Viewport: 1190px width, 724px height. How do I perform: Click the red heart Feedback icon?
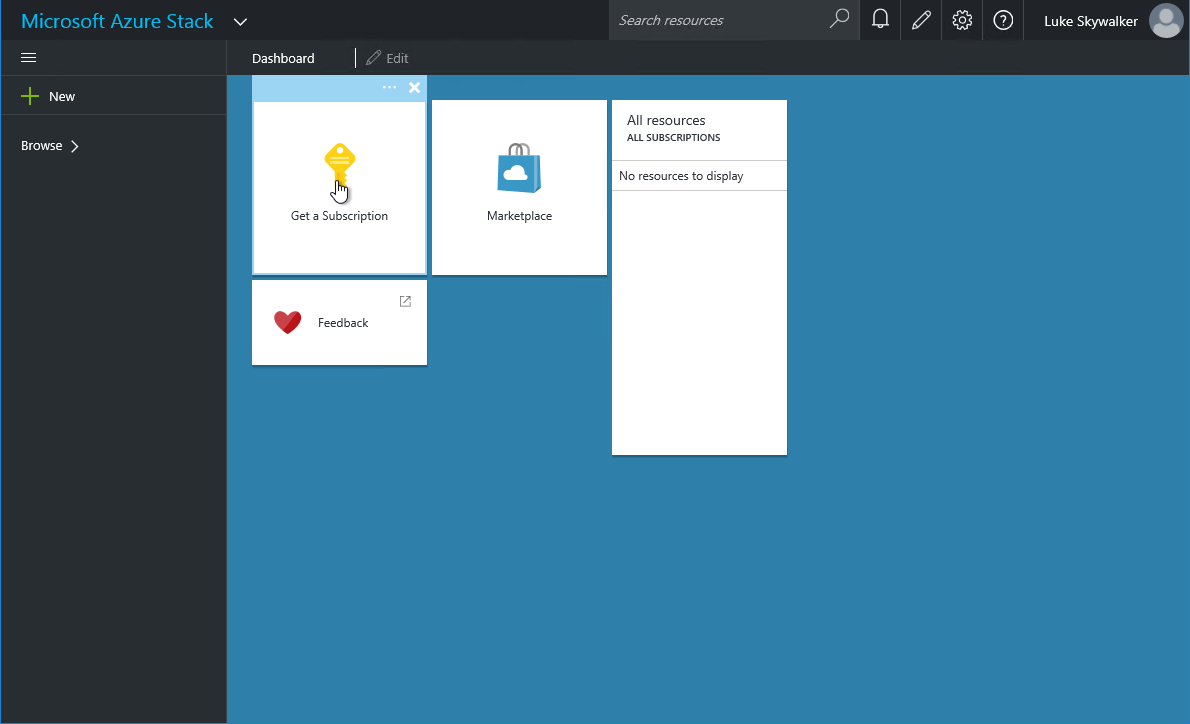click(288, 323)
